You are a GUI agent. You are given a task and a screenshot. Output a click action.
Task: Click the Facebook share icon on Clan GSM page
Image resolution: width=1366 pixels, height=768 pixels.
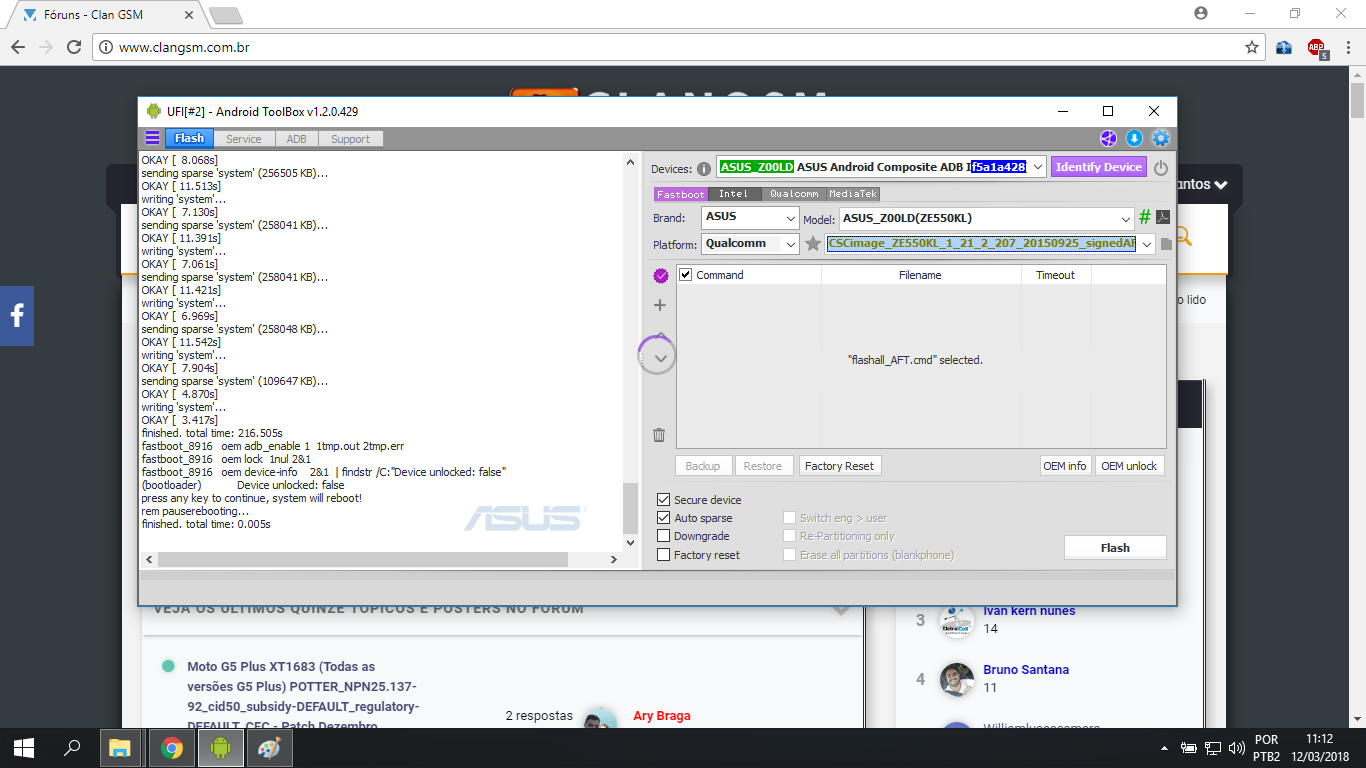pyautogui.click(x=17, y=316)
